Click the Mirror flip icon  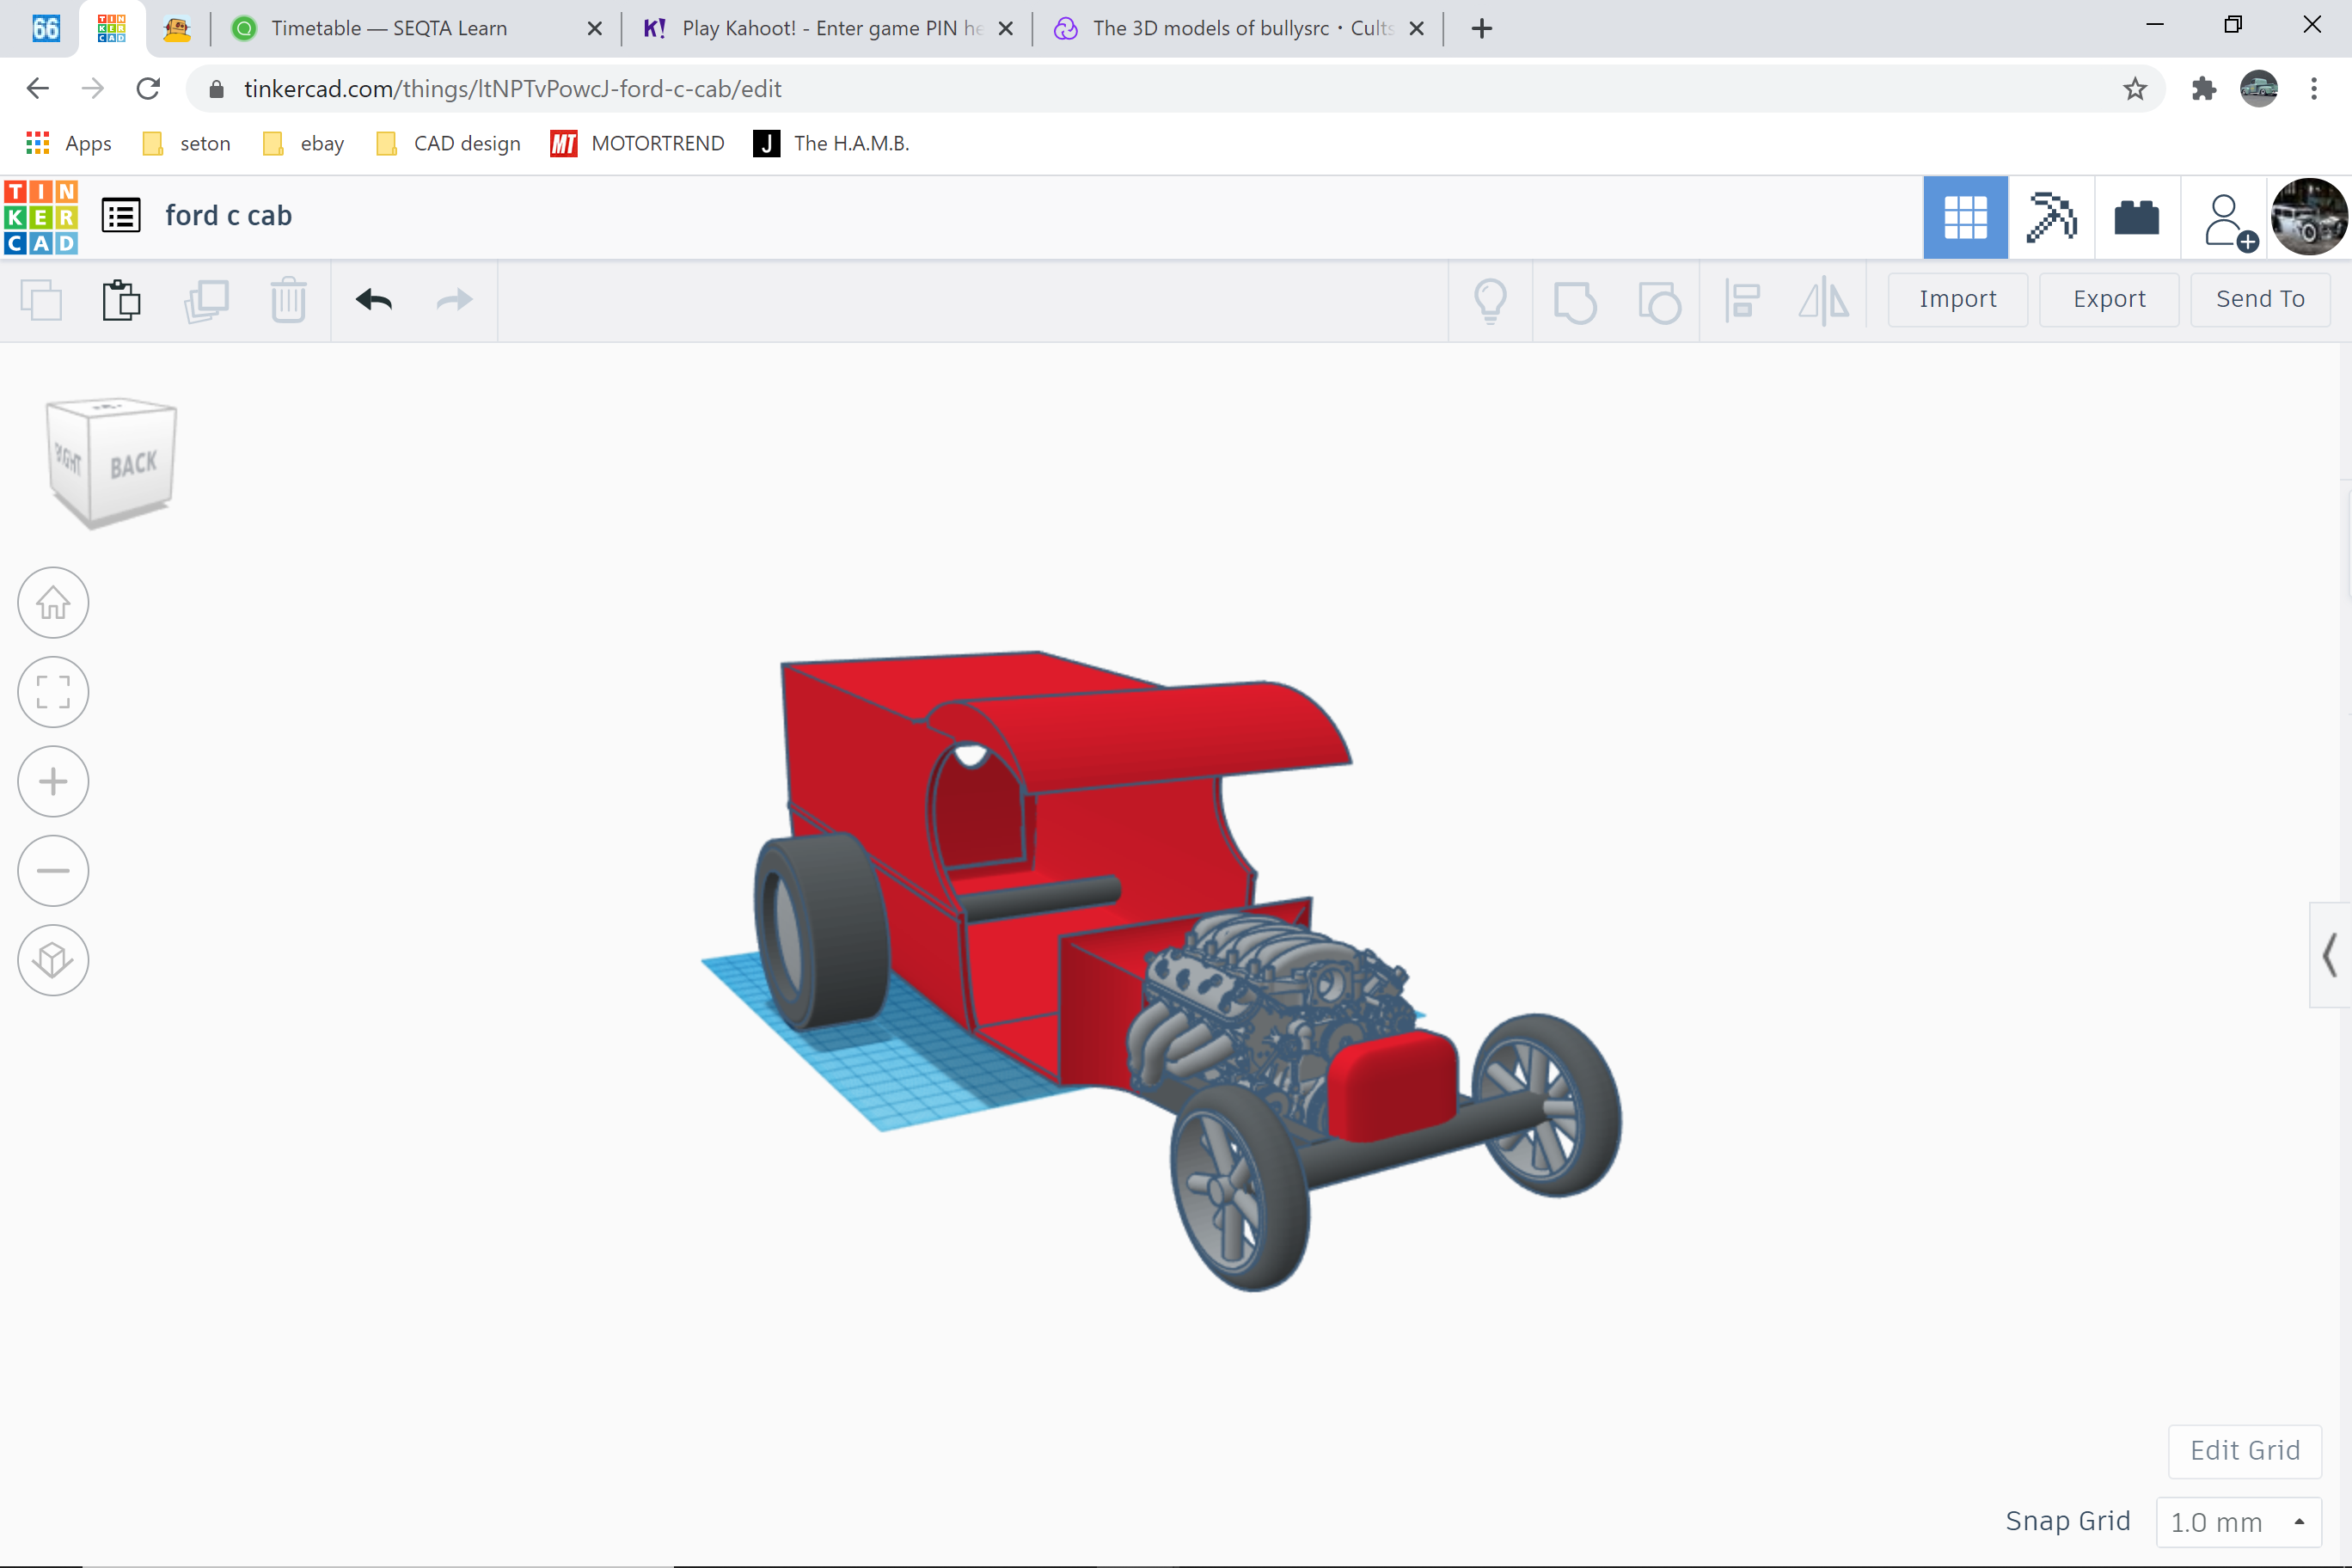1823,300
